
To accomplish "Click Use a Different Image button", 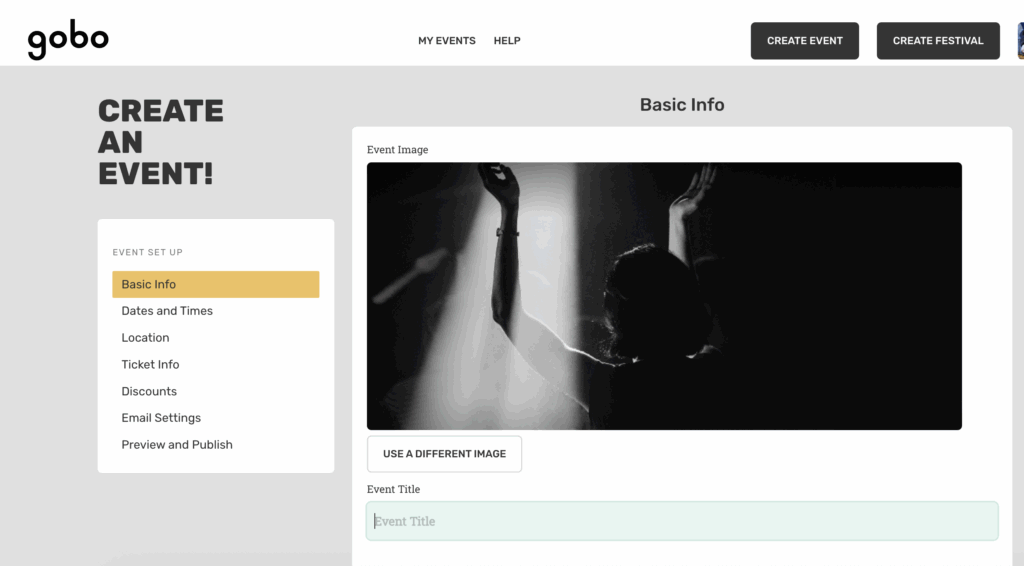I will [x=444, y=454].
